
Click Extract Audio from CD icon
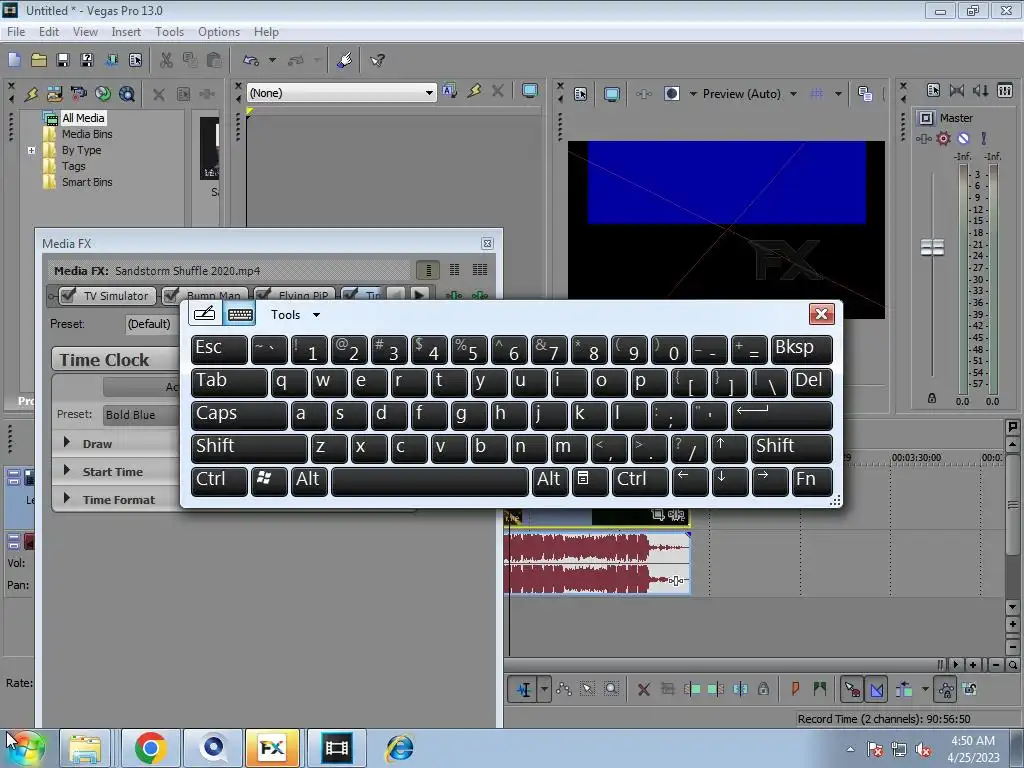click(x=103, y=94)
